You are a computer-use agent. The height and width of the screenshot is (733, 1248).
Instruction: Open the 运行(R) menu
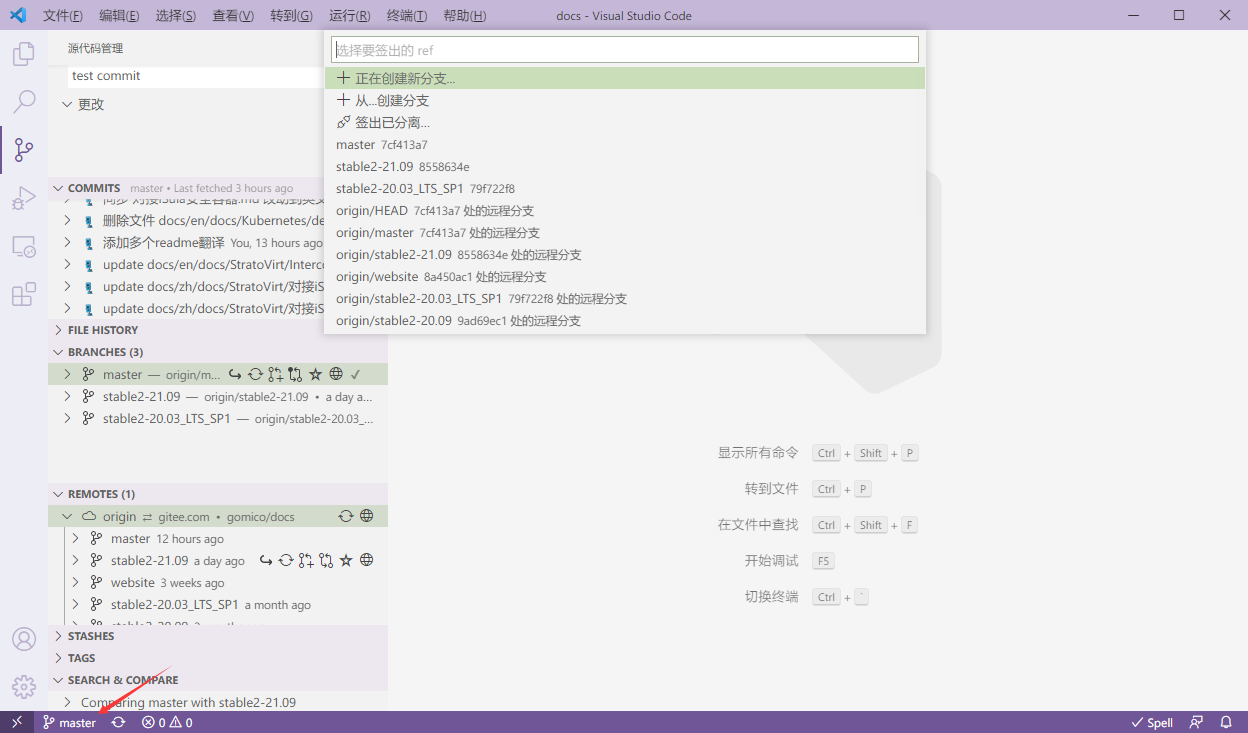click(349, 16)
